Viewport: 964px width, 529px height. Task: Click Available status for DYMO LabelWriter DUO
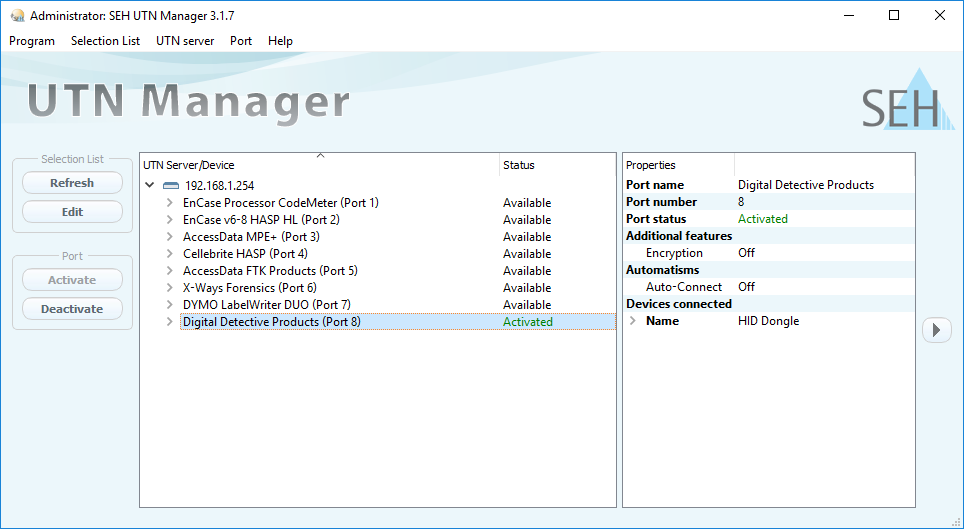coord(527,304)
